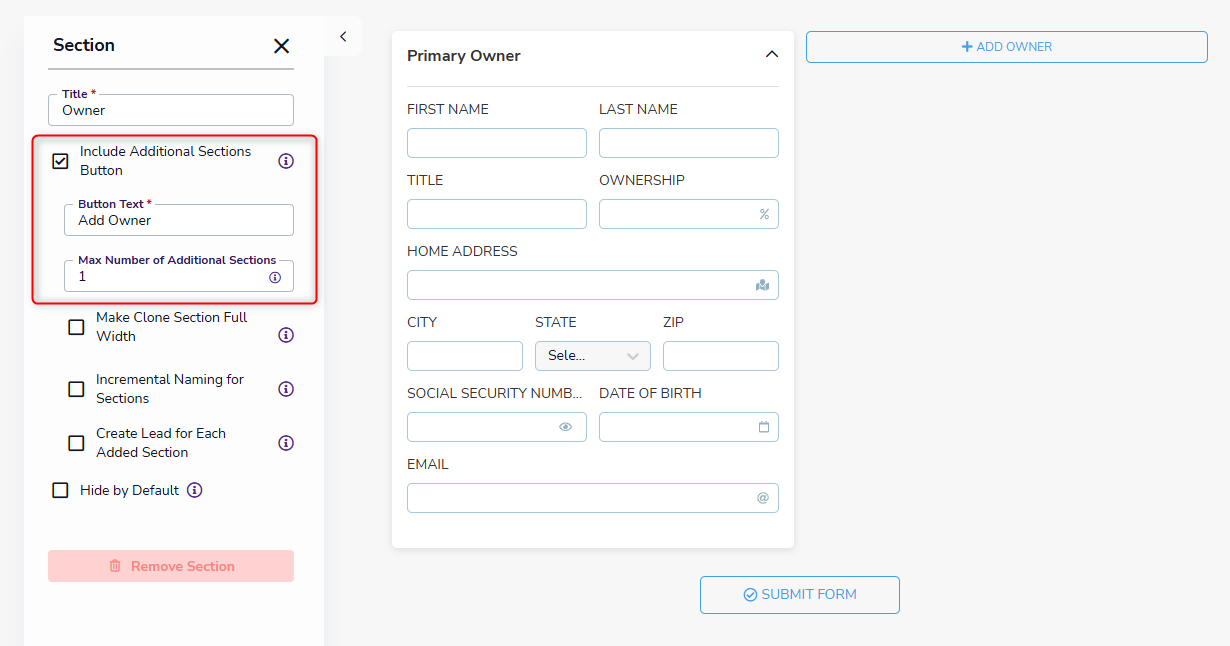Viewport: 1230px width, 646px height.
Task: Collapse the left sidebar panel arrow
Action: click(343, 36)
